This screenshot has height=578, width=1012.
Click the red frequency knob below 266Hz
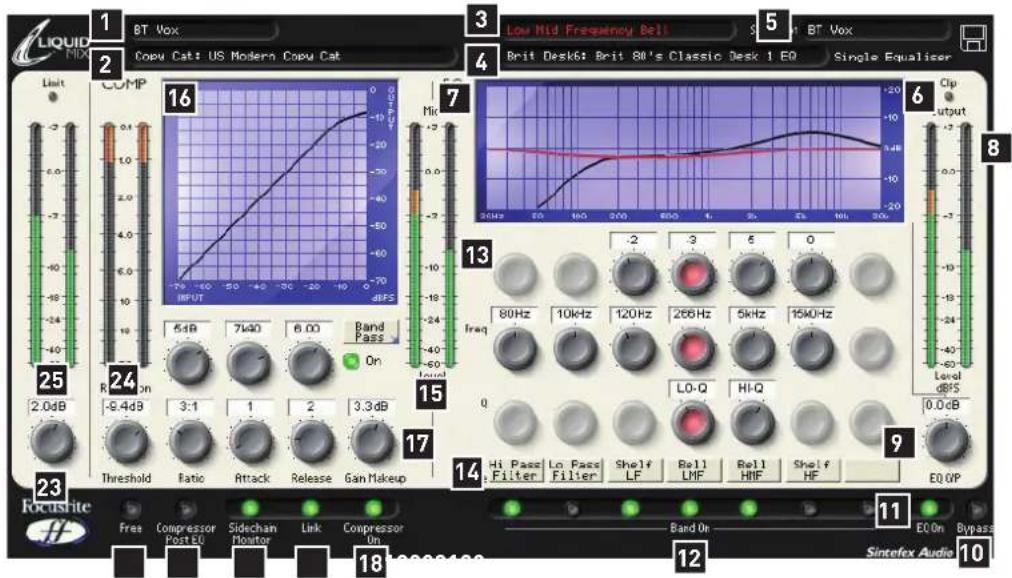click(693, 348)
